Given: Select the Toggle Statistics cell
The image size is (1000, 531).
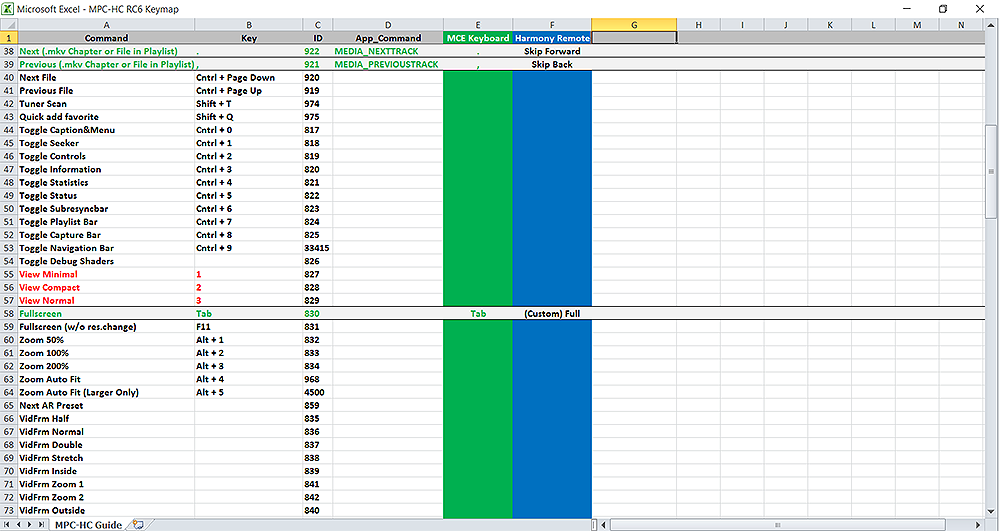Looking at the screenshot, I should [x=106, y=182].
